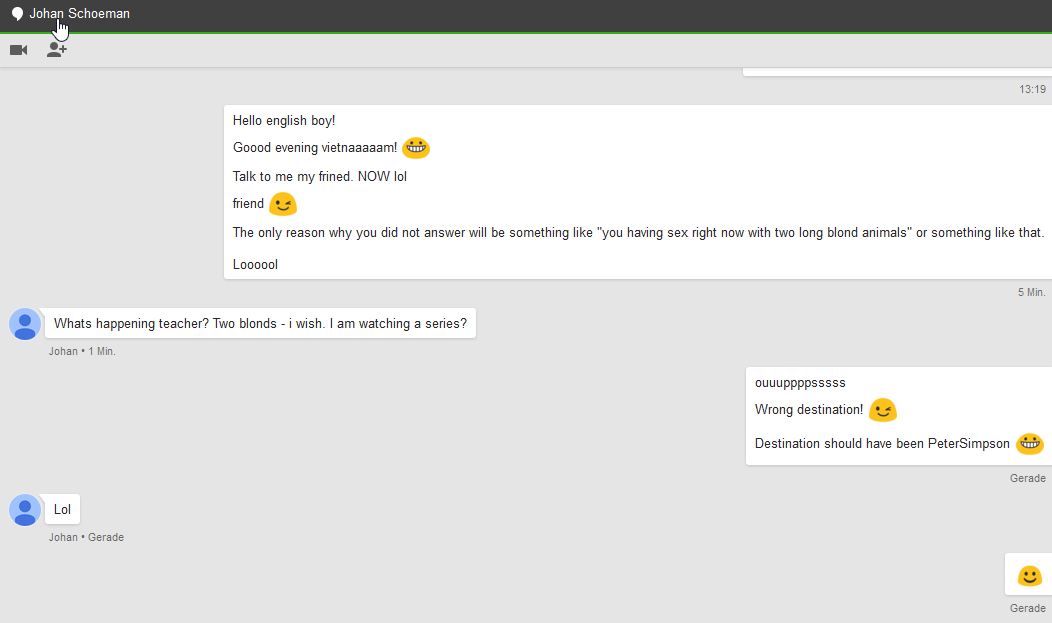Click the 'Johan • 1 Min.' sender label
Image resolution: width=1052 pixels, height=623 pixels.
[x=82, y=351]
